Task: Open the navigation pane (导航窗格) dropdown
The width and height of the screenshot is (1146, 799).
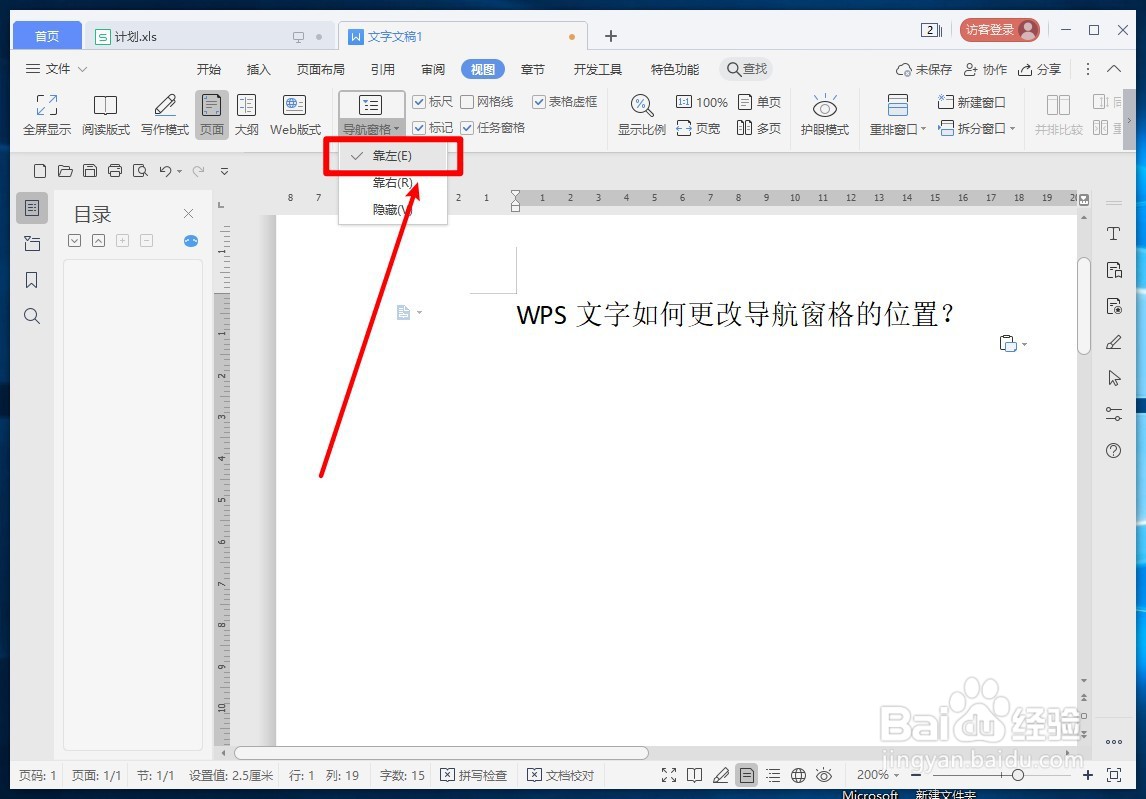Action: click(x=371, y=129)
